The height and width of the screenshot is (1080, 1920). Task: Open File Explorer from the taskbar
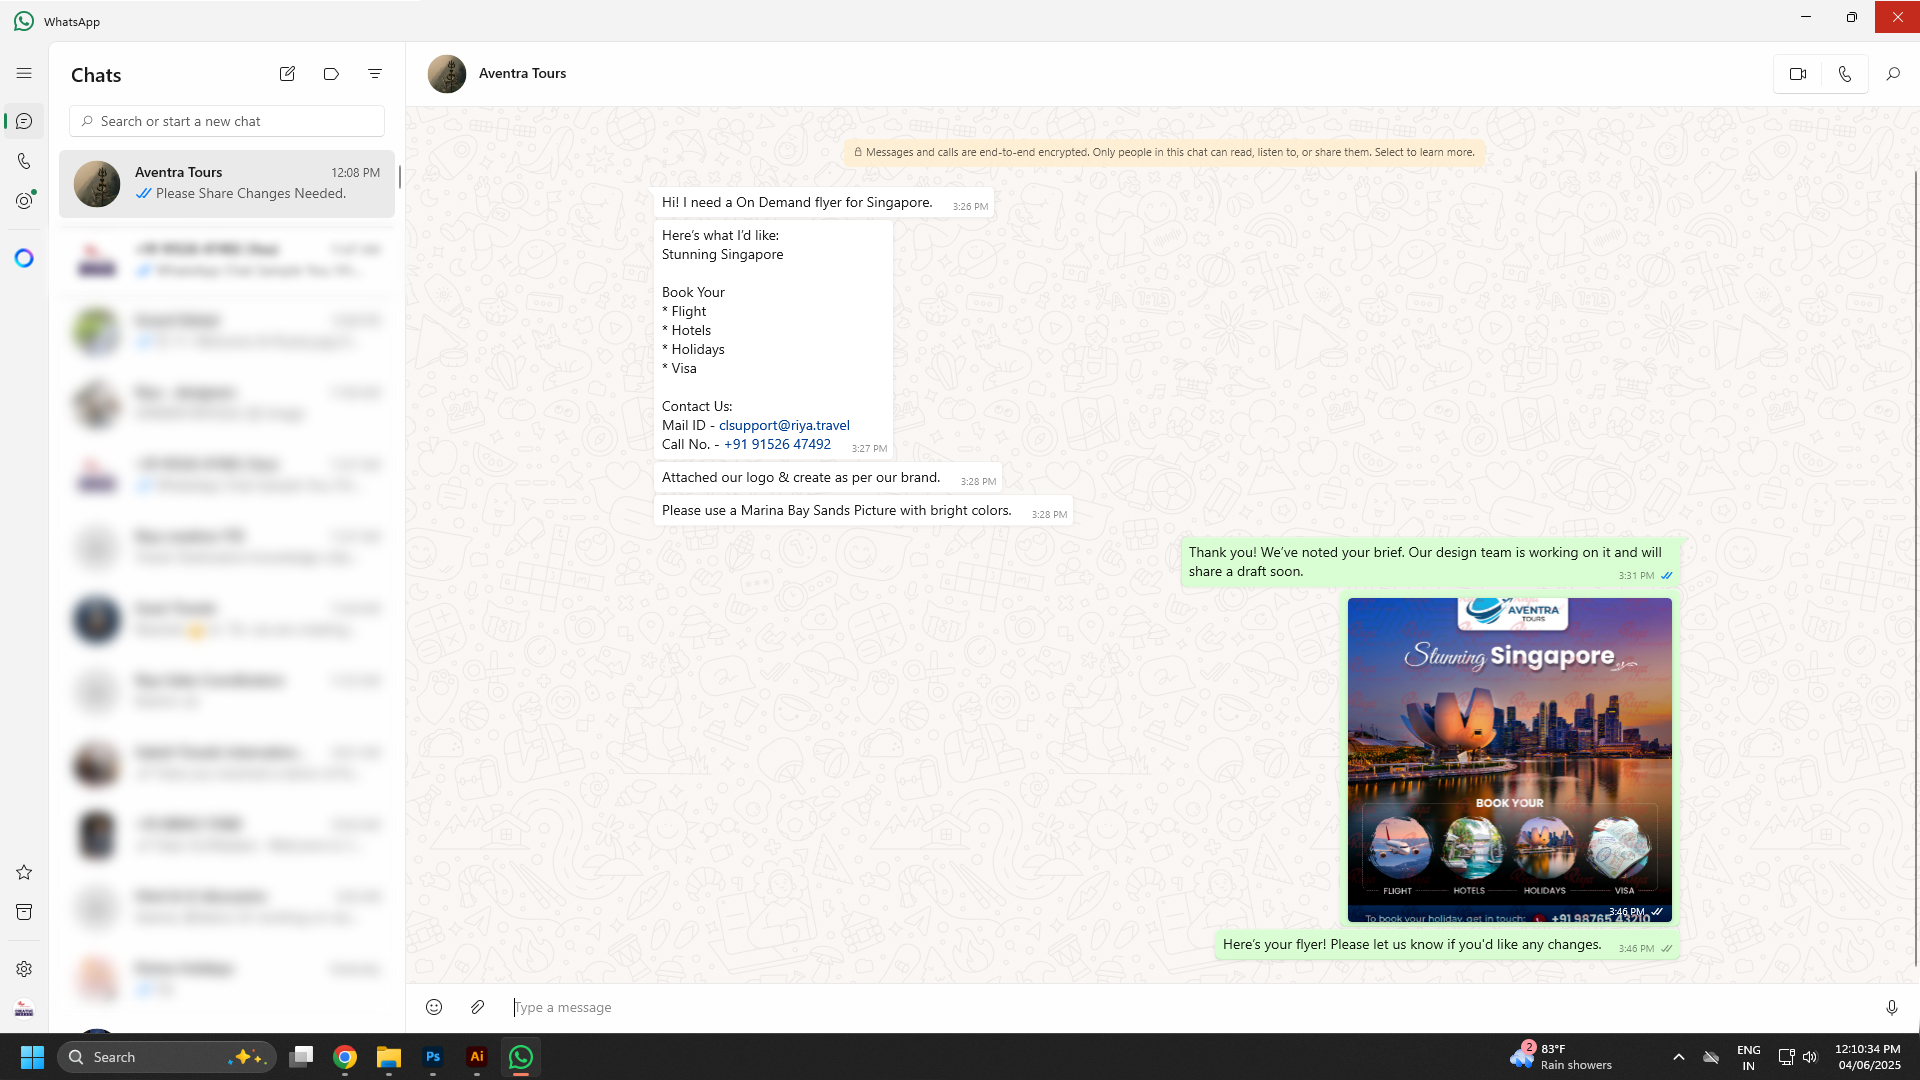tap(389, 1057)
